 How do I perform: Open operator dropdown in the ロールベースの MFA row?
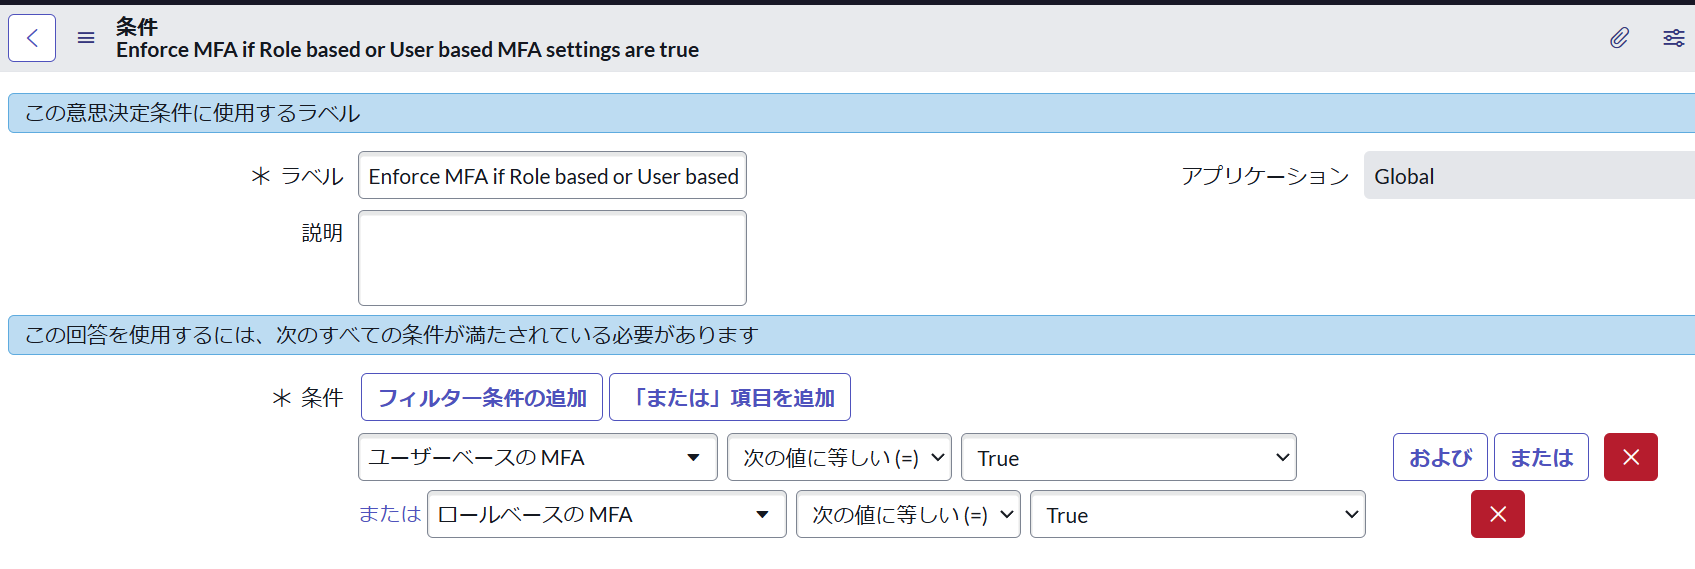tap(908, 514)
